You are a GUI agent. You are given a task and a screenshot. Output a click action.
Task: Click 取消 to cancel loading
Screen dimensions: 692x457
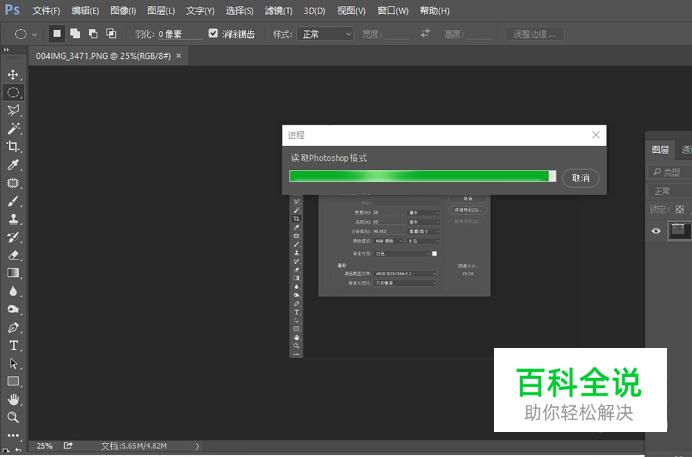pyautogui.click(x=581, y=178)
